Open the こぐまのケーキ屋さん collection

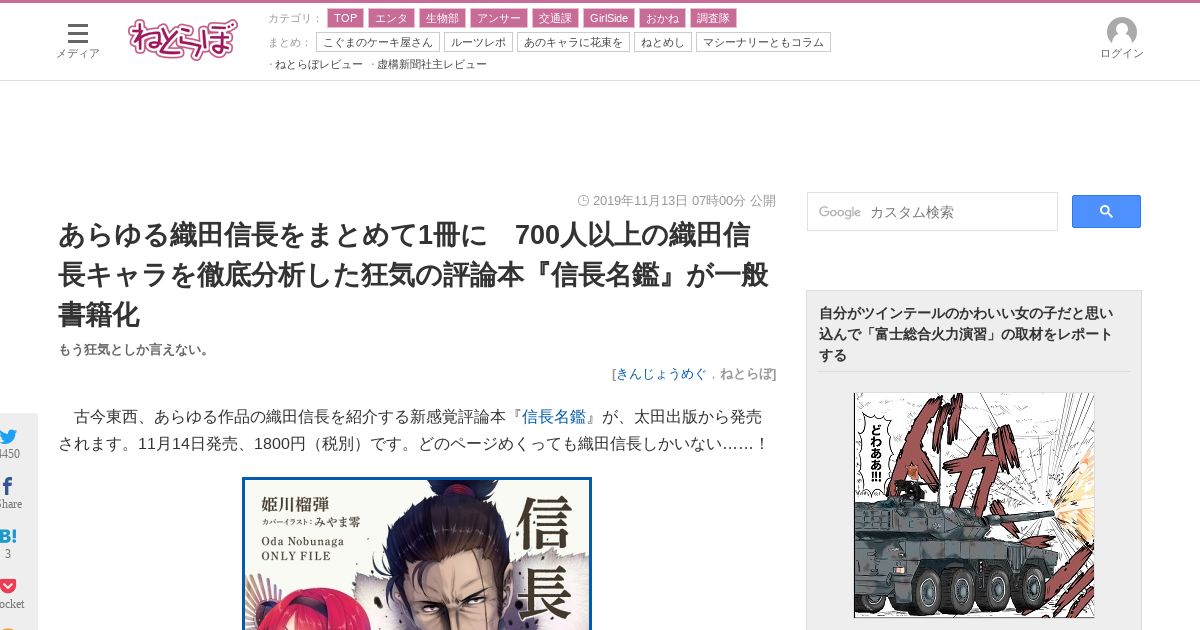coord(378,42)
